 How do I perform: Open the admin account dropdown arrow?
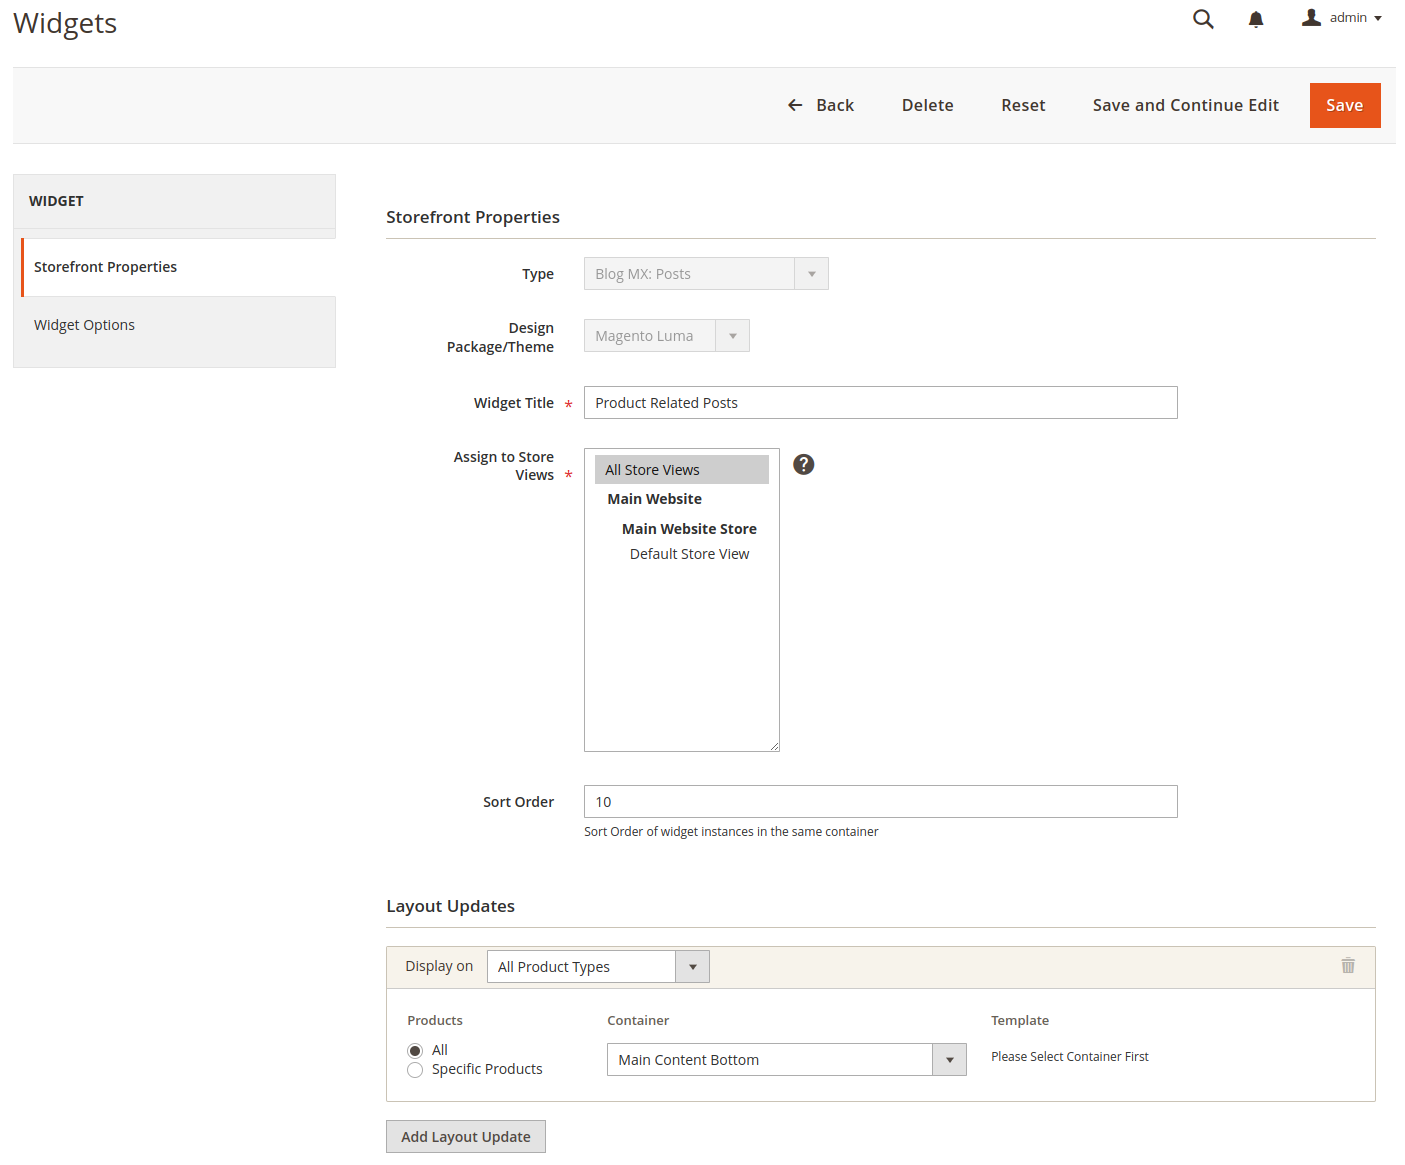[1378, 19]
